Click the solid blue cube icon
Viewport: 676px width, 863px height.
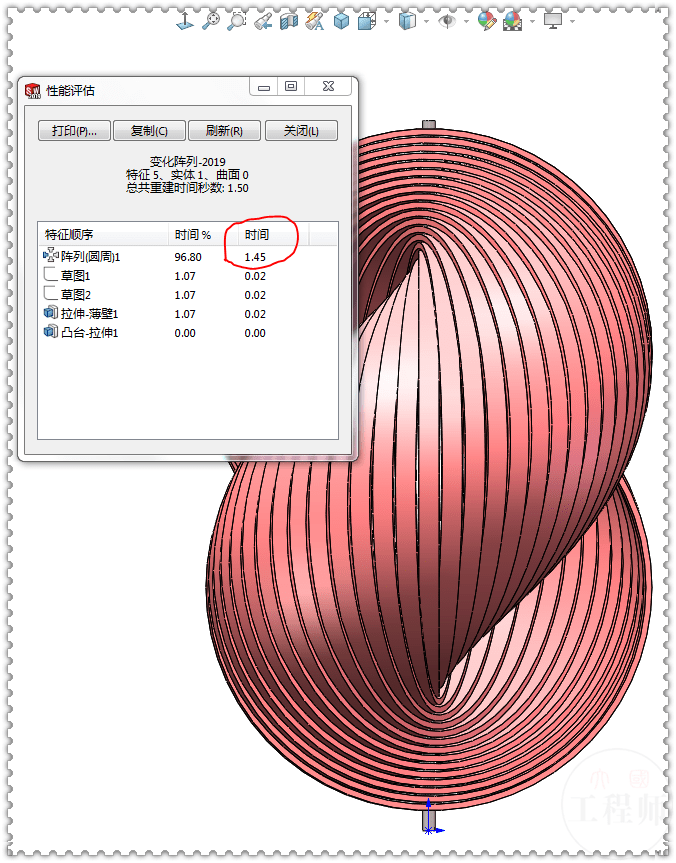coord(341,21)
